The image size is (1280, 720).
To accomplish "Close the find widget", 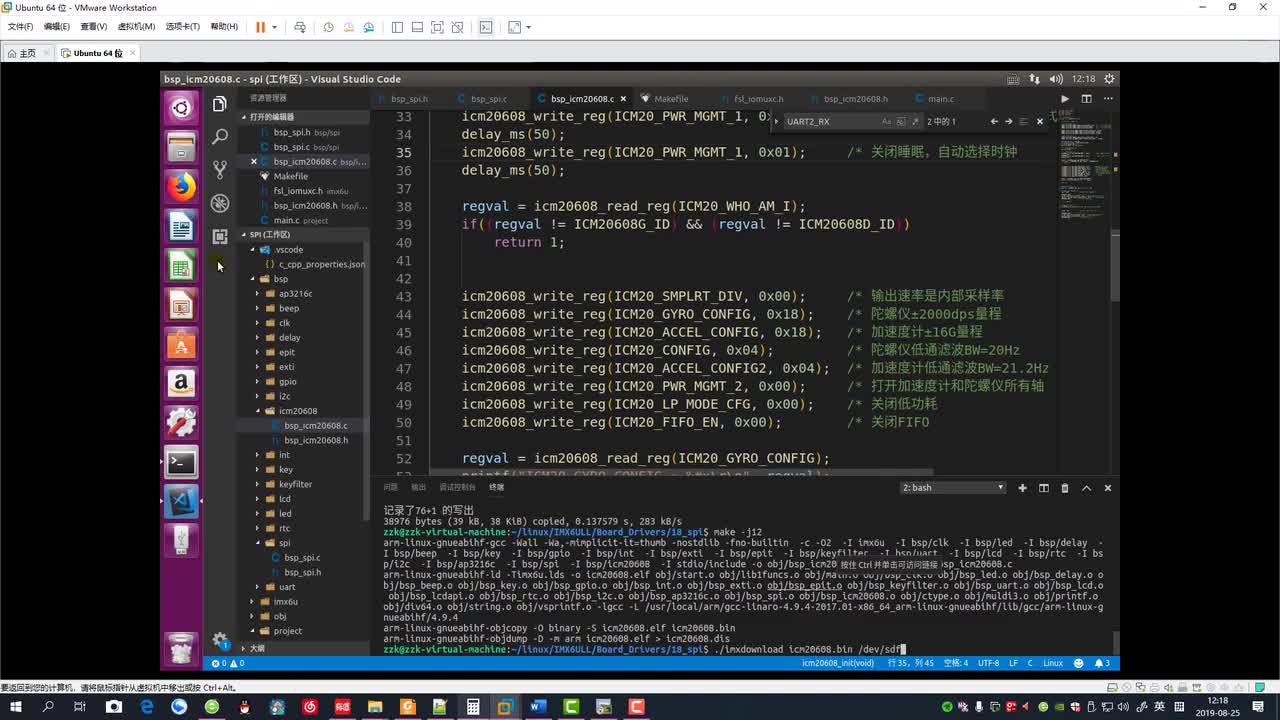I will 1040,121.
